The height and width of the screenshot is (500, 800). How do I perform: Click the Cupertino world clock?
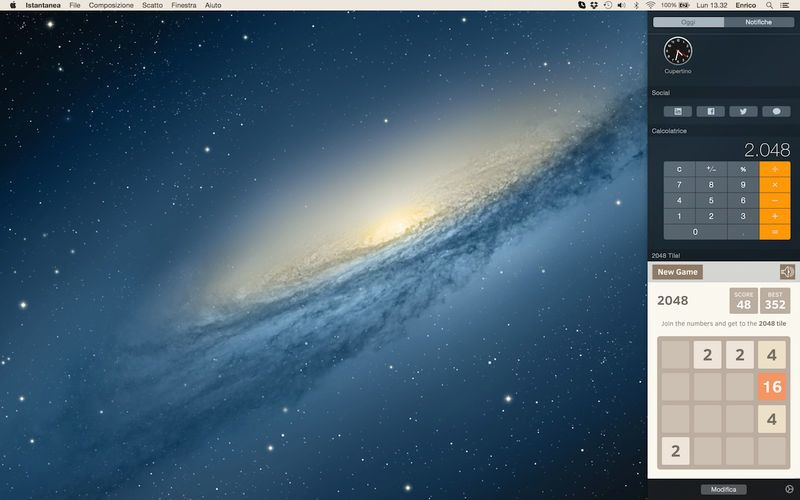678,55
